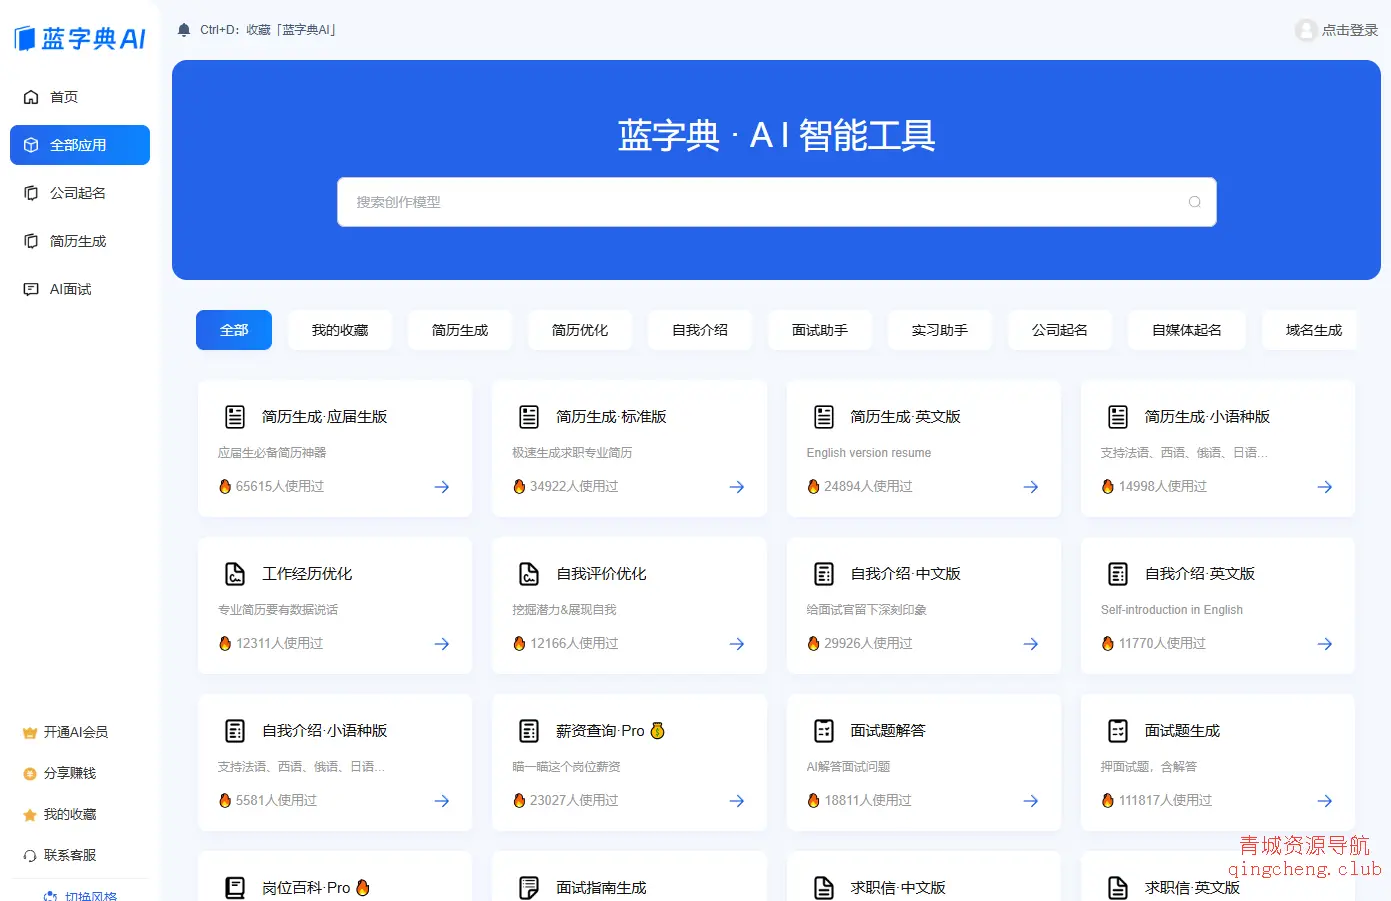Select the 首页 home icon in sidebar
Viewport: 1391px width, 901px height.
[x=30, y=96]
